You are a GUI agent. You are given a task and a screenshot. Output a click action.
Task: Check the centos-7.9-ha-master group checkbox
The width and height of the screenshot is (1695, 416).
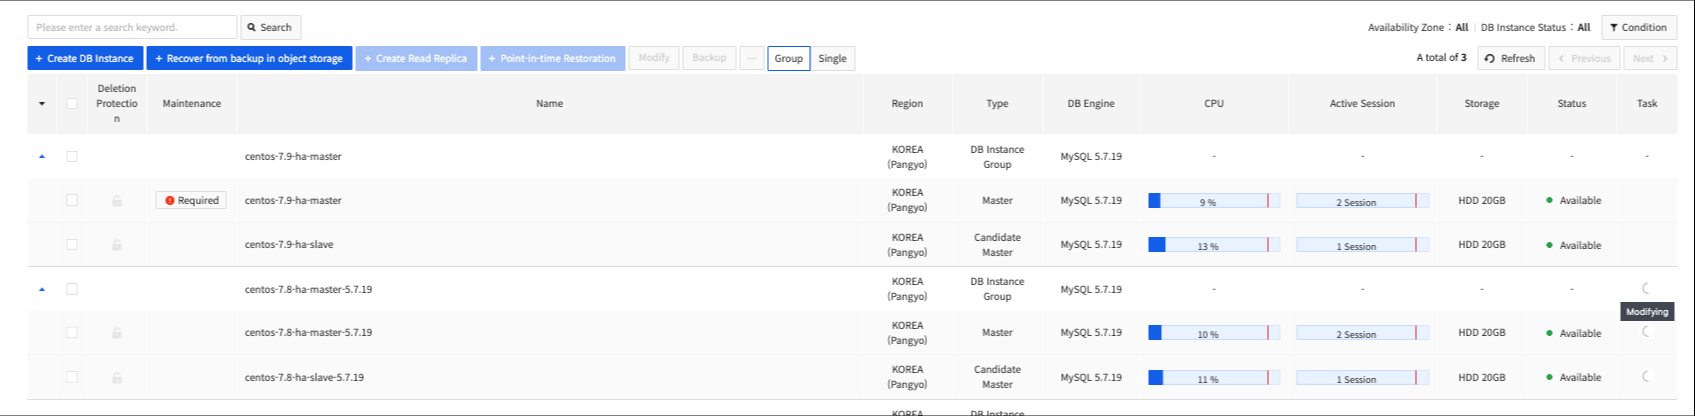(x=72, y=156)
